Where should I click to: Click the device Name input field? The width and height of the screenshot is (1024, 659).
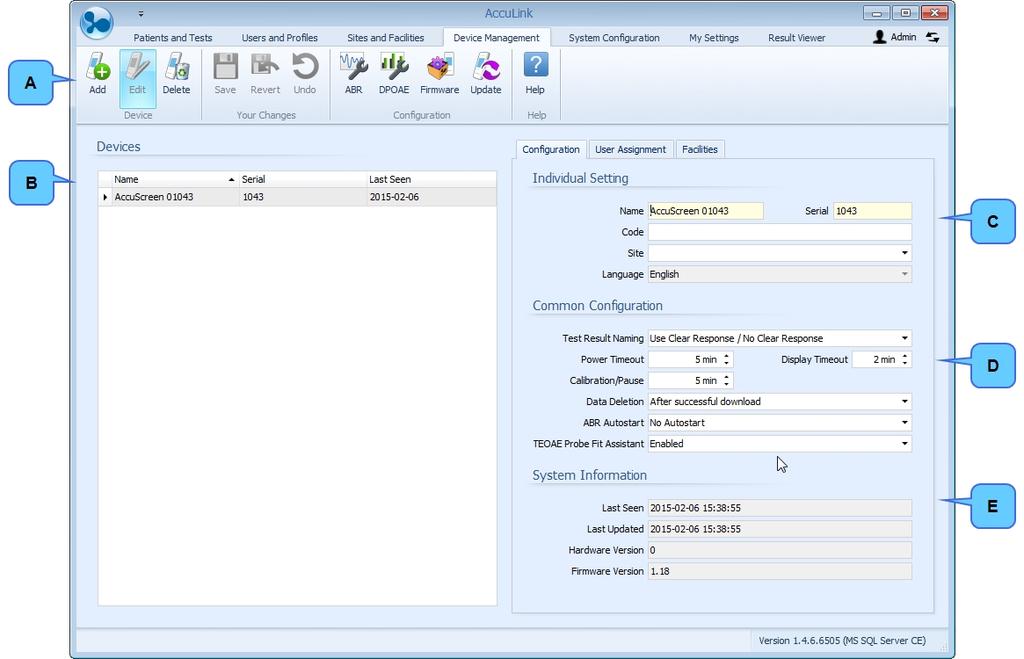(705, 211)
